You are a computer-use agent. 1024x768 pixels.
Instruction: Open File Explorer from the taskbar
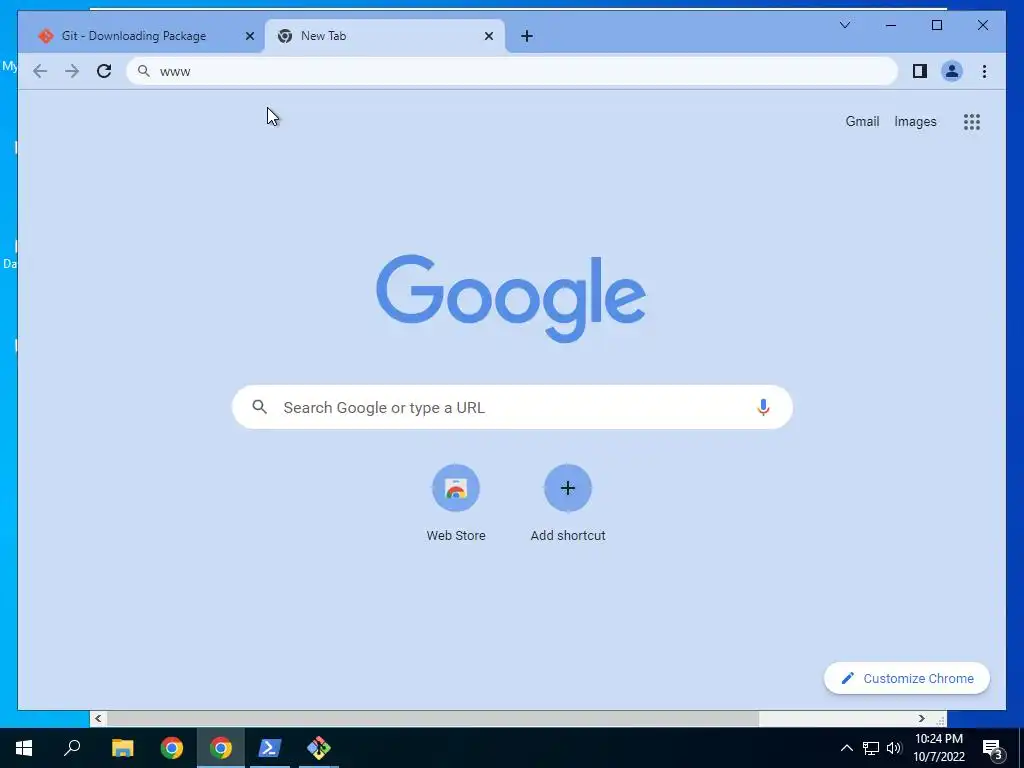tap(122, 748)
